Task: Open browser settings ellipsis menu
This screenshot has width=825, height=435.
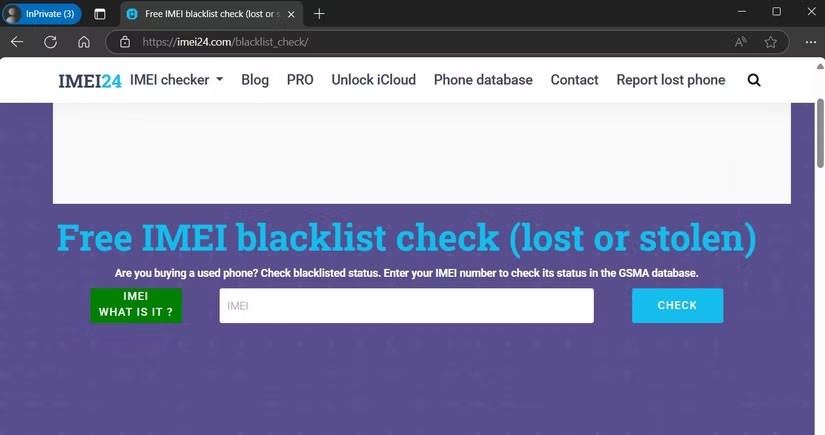Action: [x=806, y=42]
